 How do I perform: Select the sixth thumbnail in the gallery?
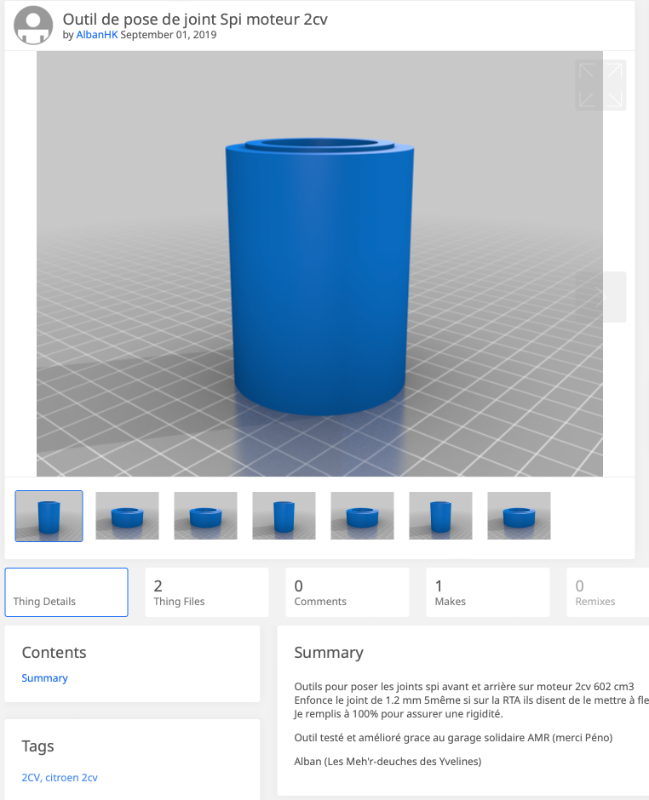tap(440, 516)
